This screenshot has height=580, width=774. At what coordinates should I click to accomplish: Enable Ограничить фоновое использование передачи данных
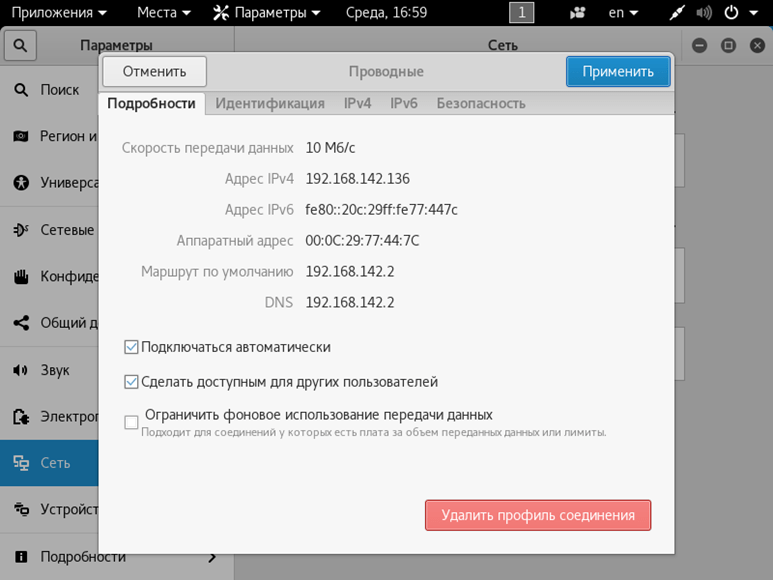[131, 422]
